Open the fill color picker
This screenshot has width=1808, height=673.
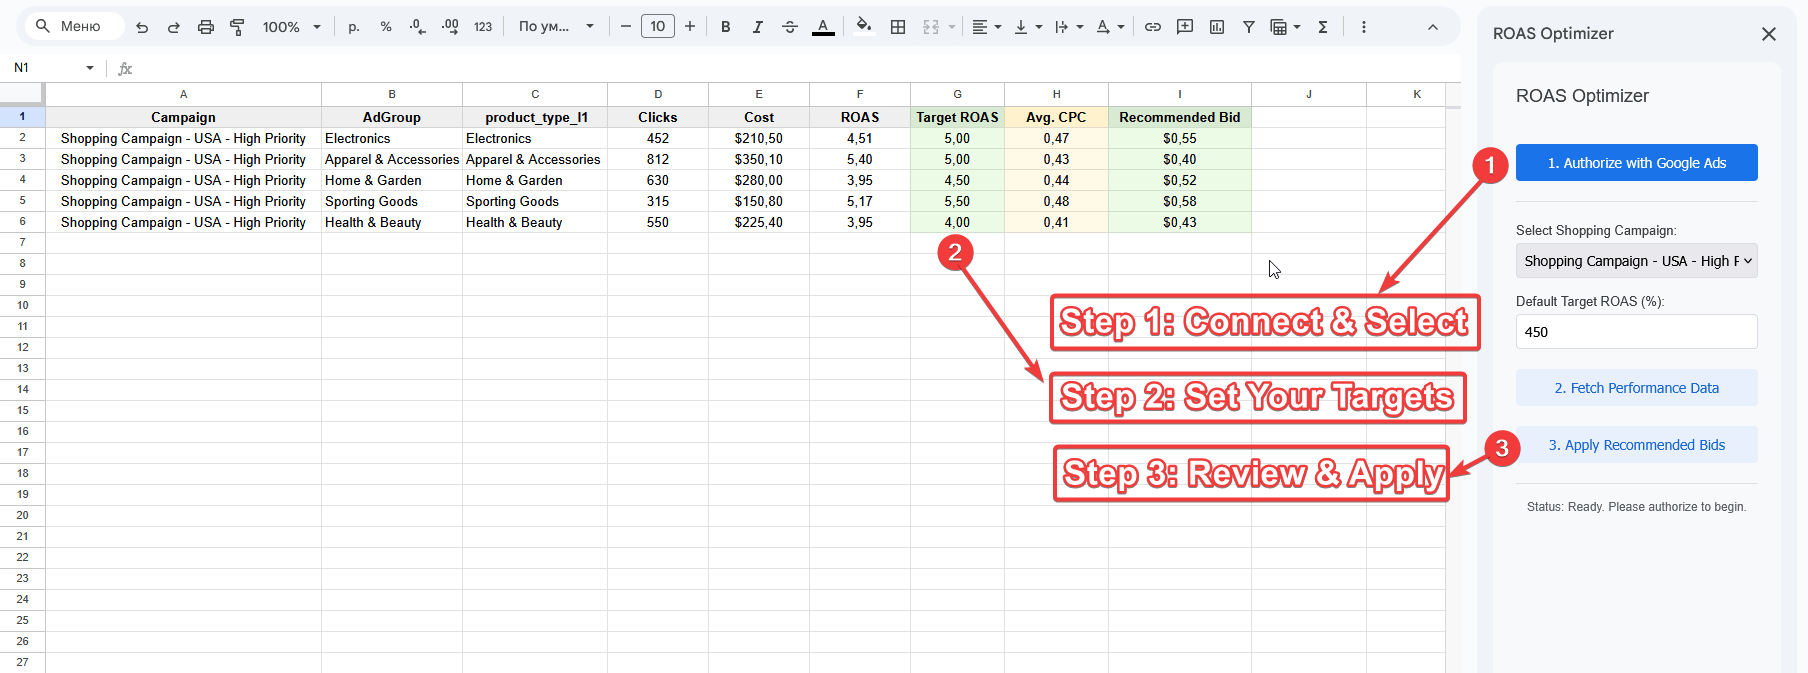863,27
